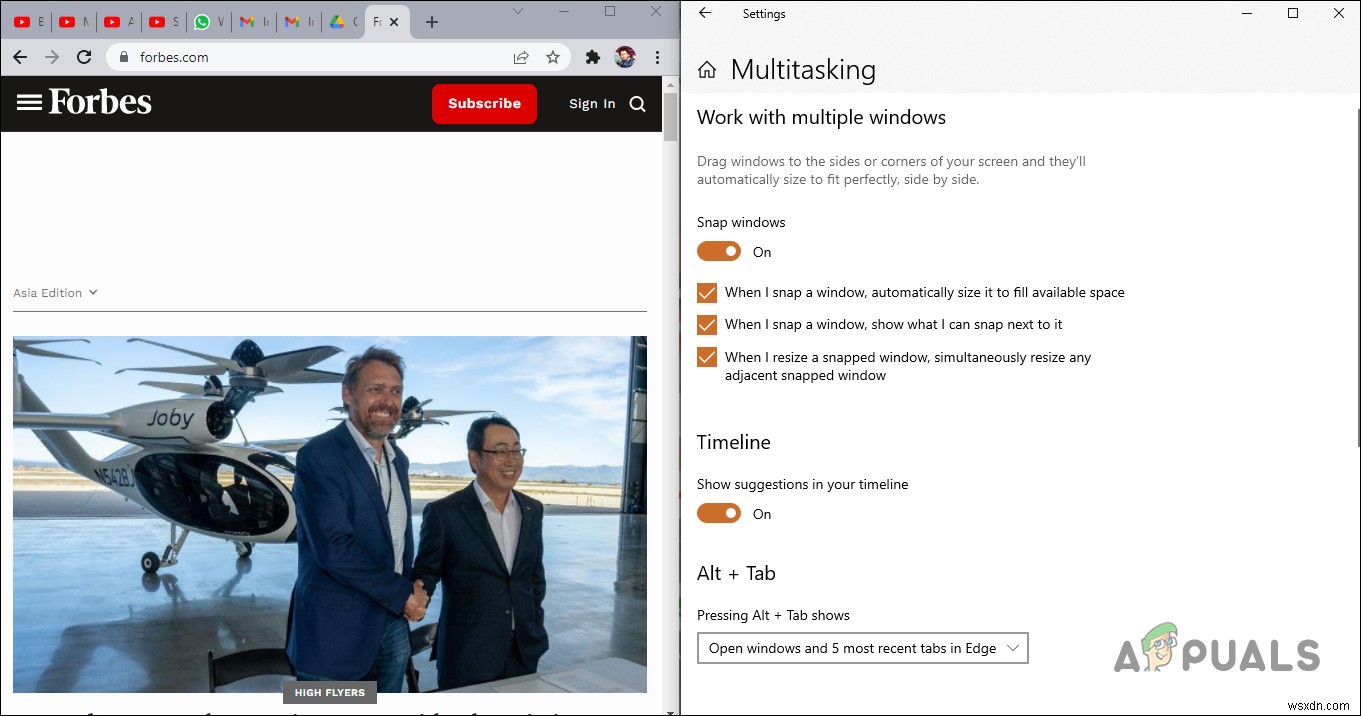
Task: Minimize the Settings window
Action: (1247, 13)
